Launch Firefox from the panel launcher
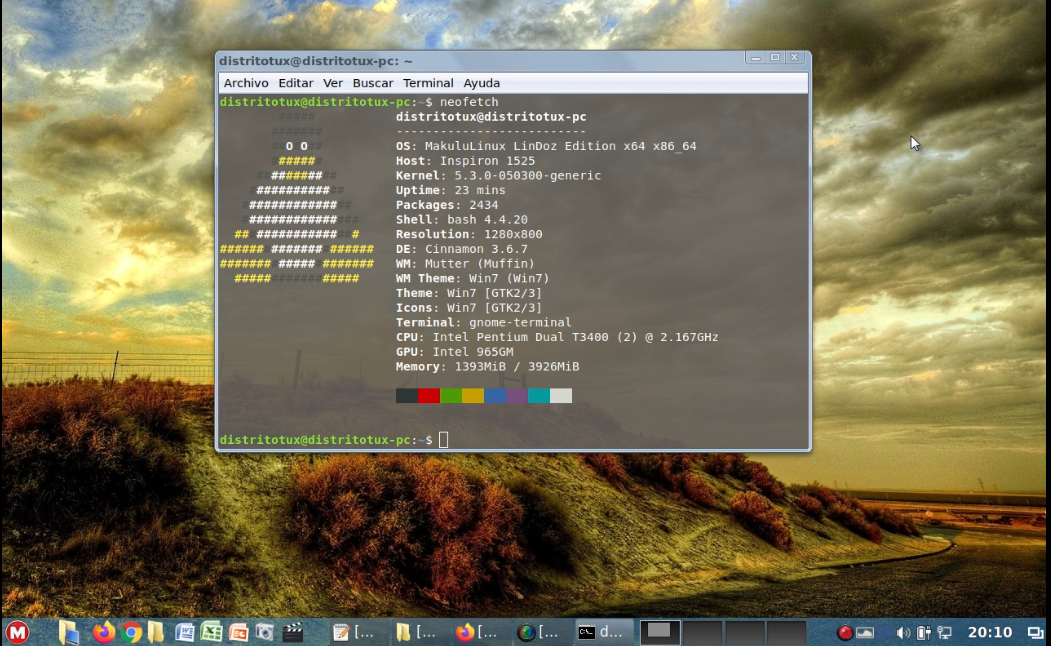This screenshot has height=646, width=1051. point(103,632)
